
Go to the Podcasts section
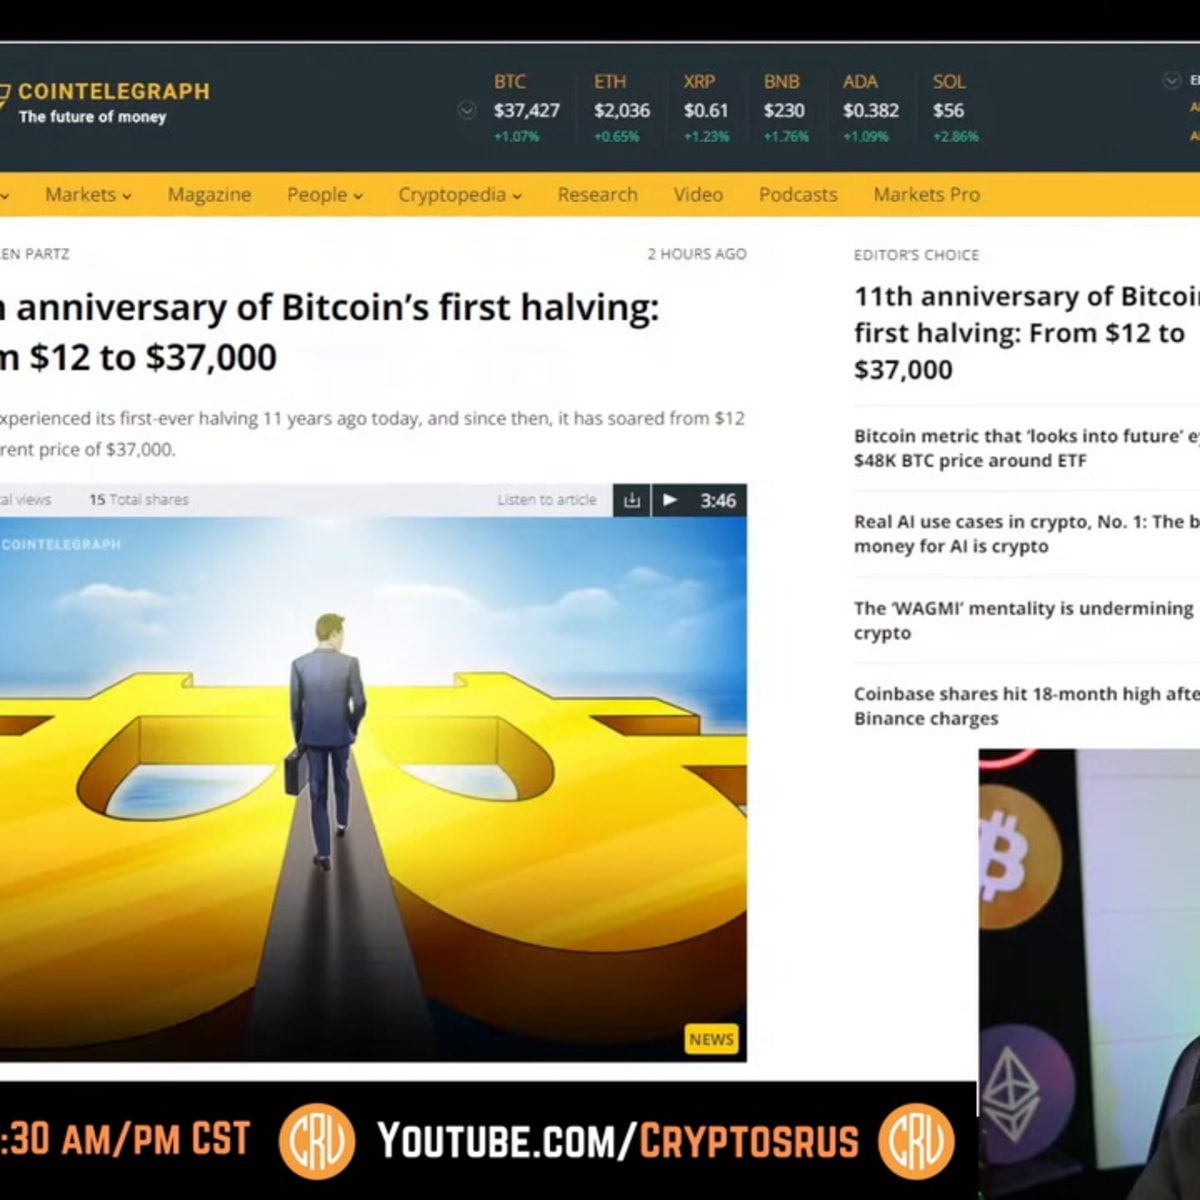click(798, 195)
